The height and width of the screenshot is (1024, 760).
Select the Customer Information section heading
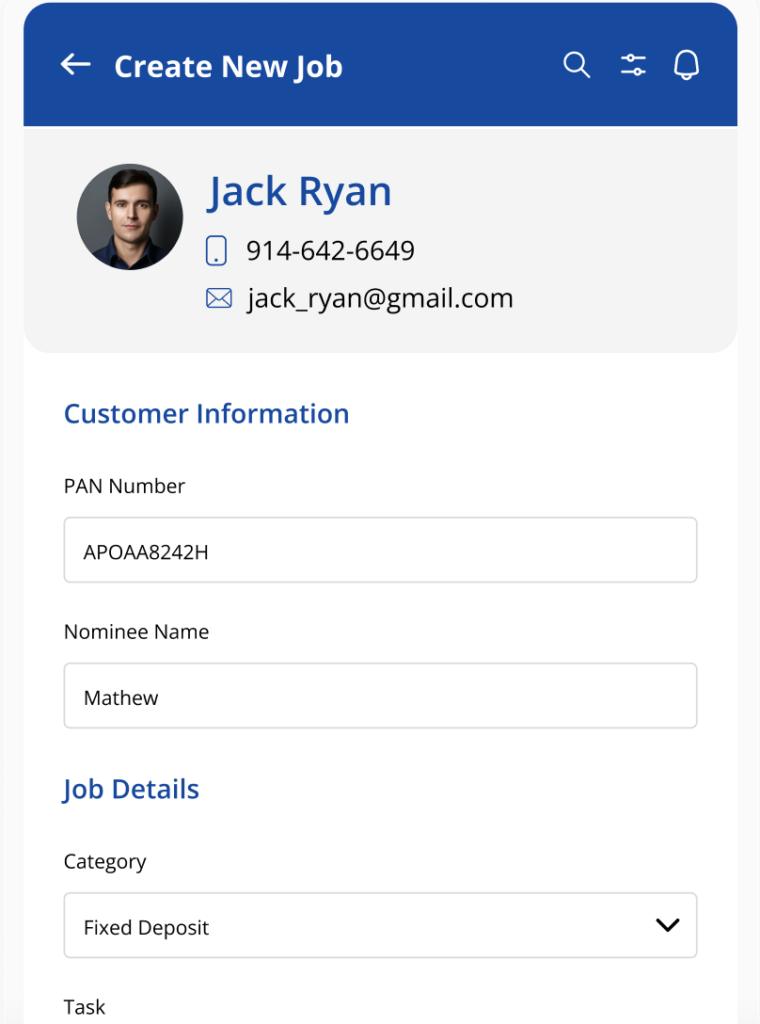pos(206,414)
